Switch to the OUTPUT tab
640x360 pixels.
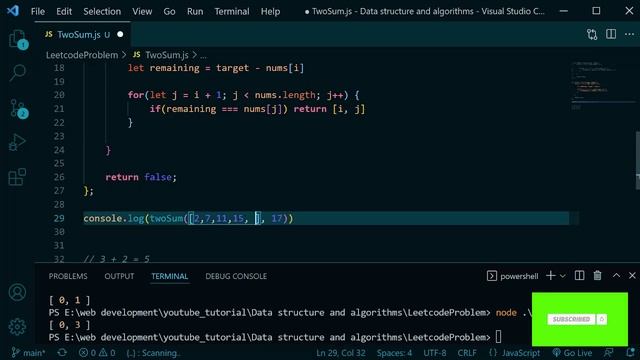coord(119,276)
